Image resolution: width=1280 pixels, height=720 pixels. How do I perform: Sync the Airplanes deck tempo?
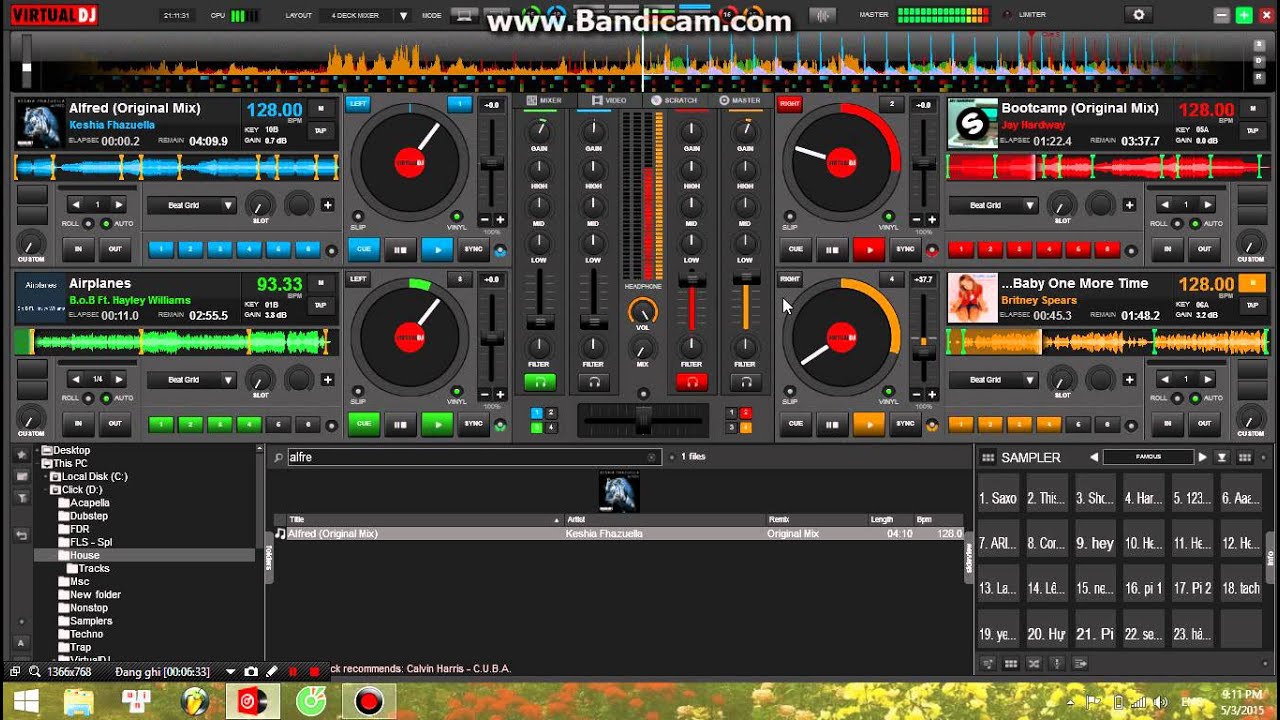[473, 424]
